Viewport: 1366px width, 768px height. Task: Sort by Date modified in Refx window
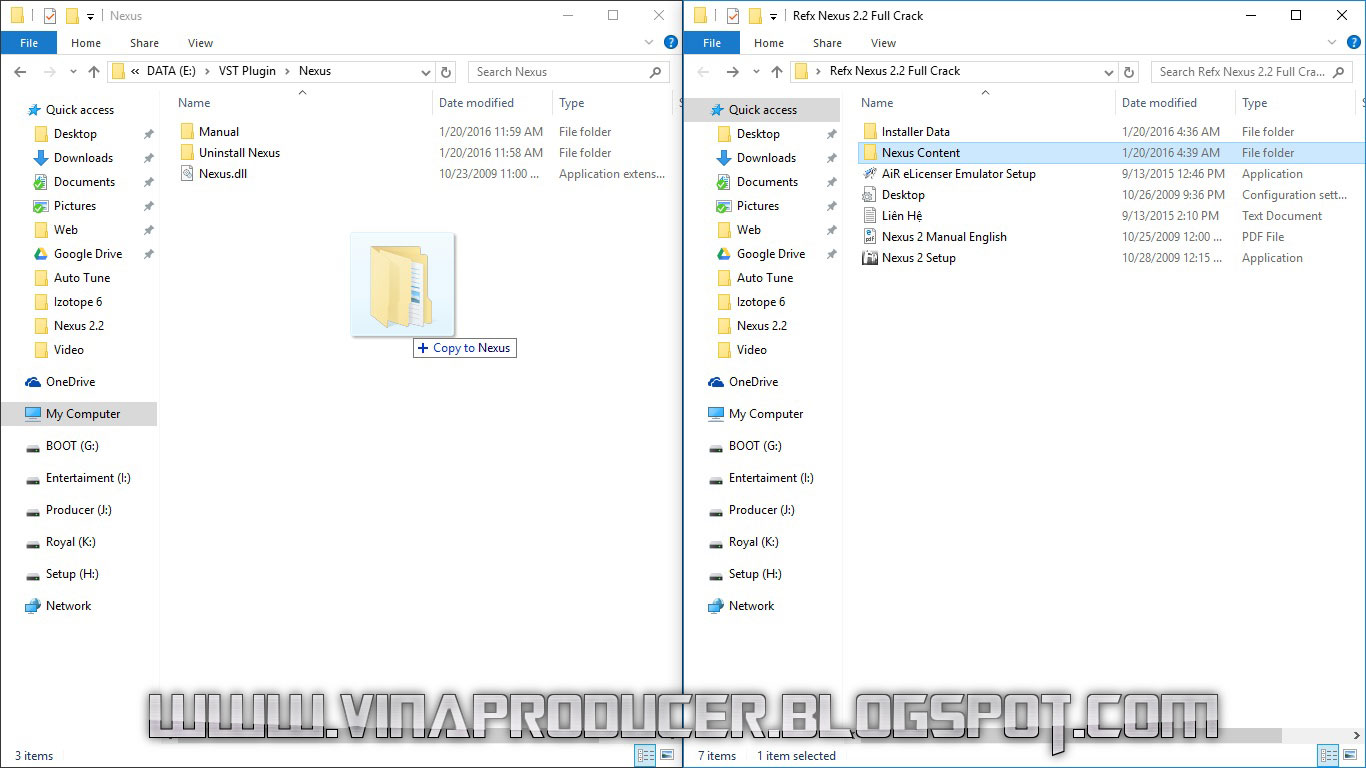(1159, 103)
